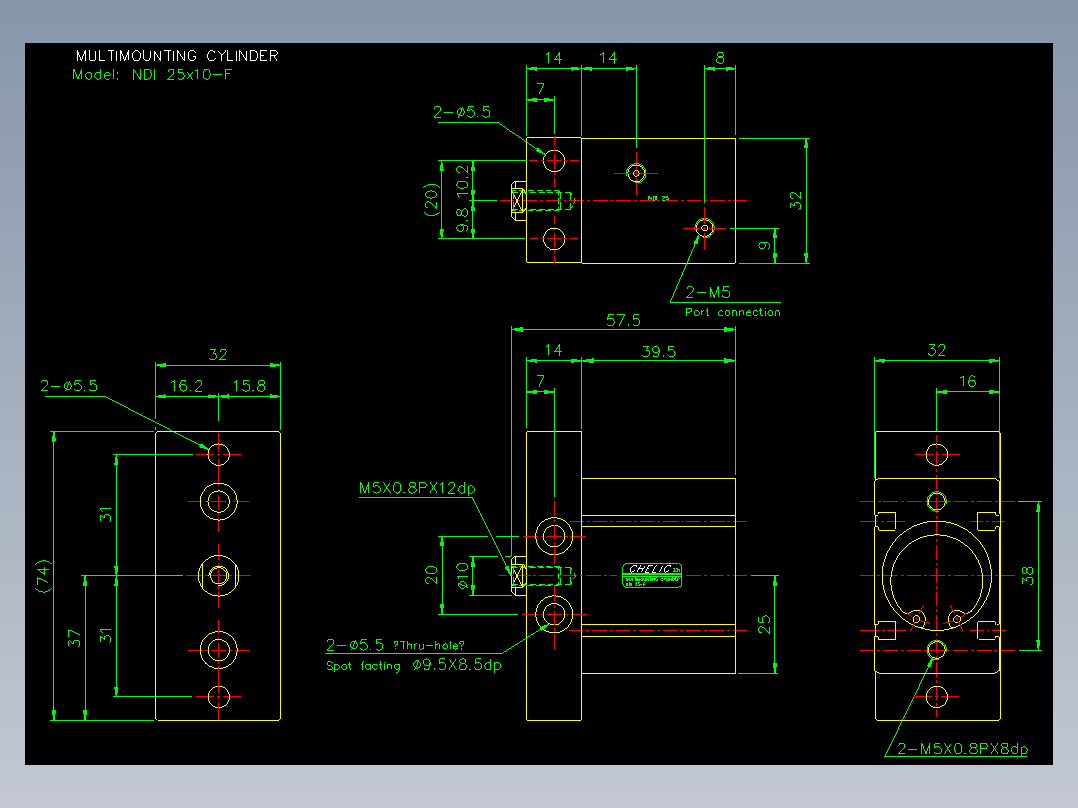Select the '16' half-width dimension
Image resolution: width=1078 pixels, height=808 pixels.
(967, 381)
